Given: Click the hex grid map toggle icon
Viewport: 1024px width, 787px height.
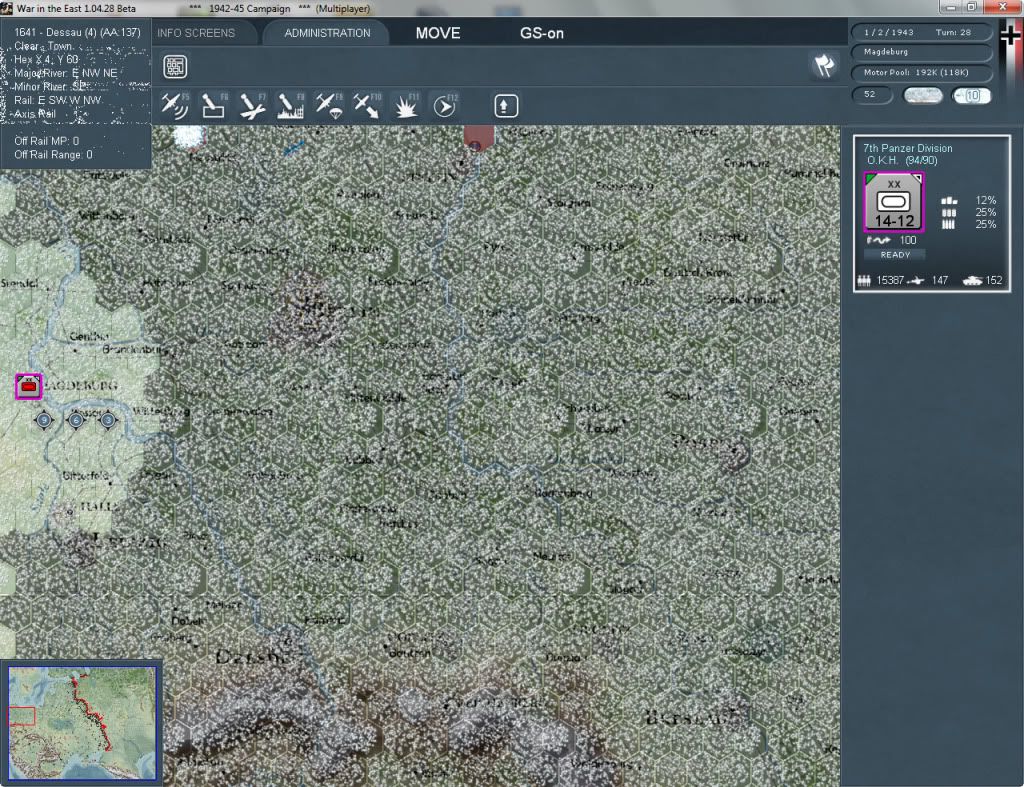Looking at the screenshot, I should tap(175, 66).
